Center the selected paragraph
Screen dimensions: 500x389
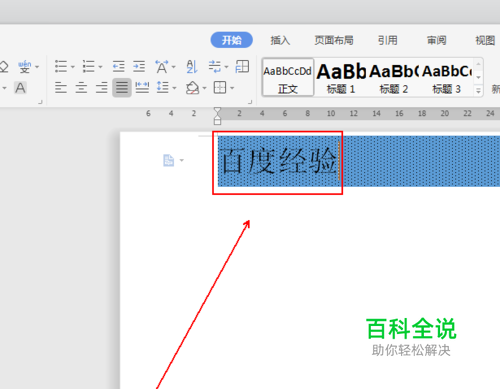[x=81, y=88]
